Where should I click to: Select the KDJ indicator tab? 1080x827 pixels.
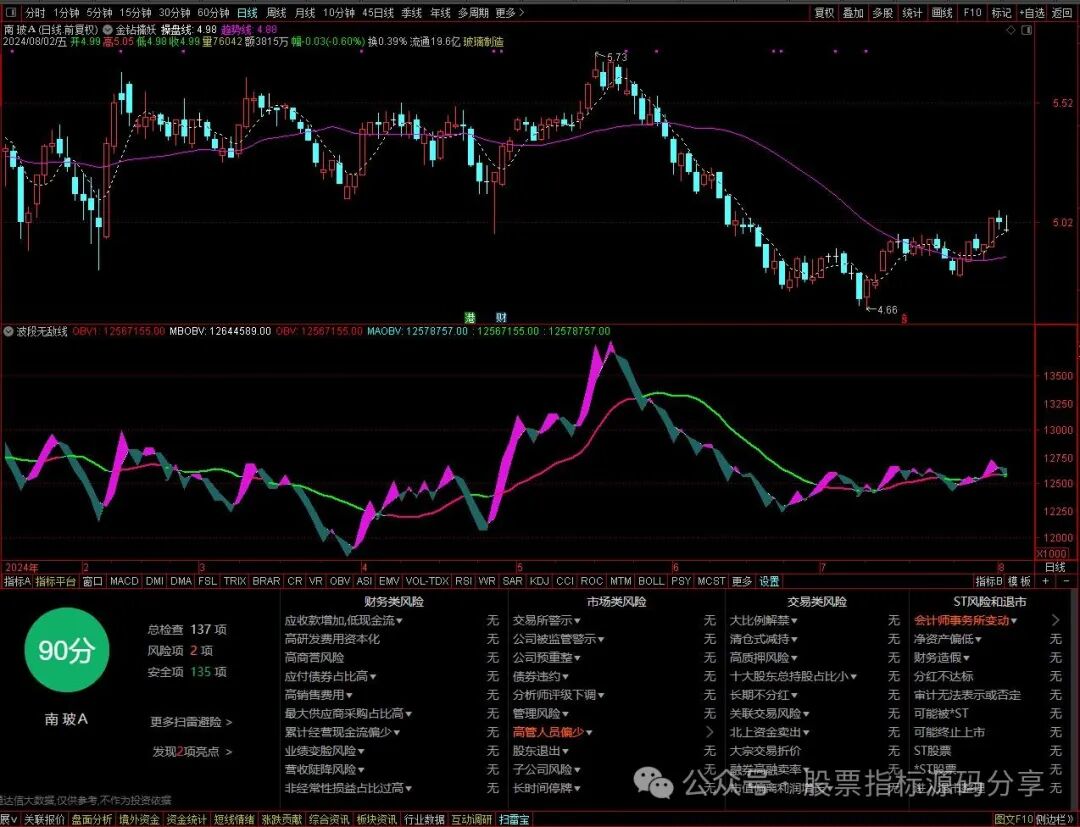point(539,581)
